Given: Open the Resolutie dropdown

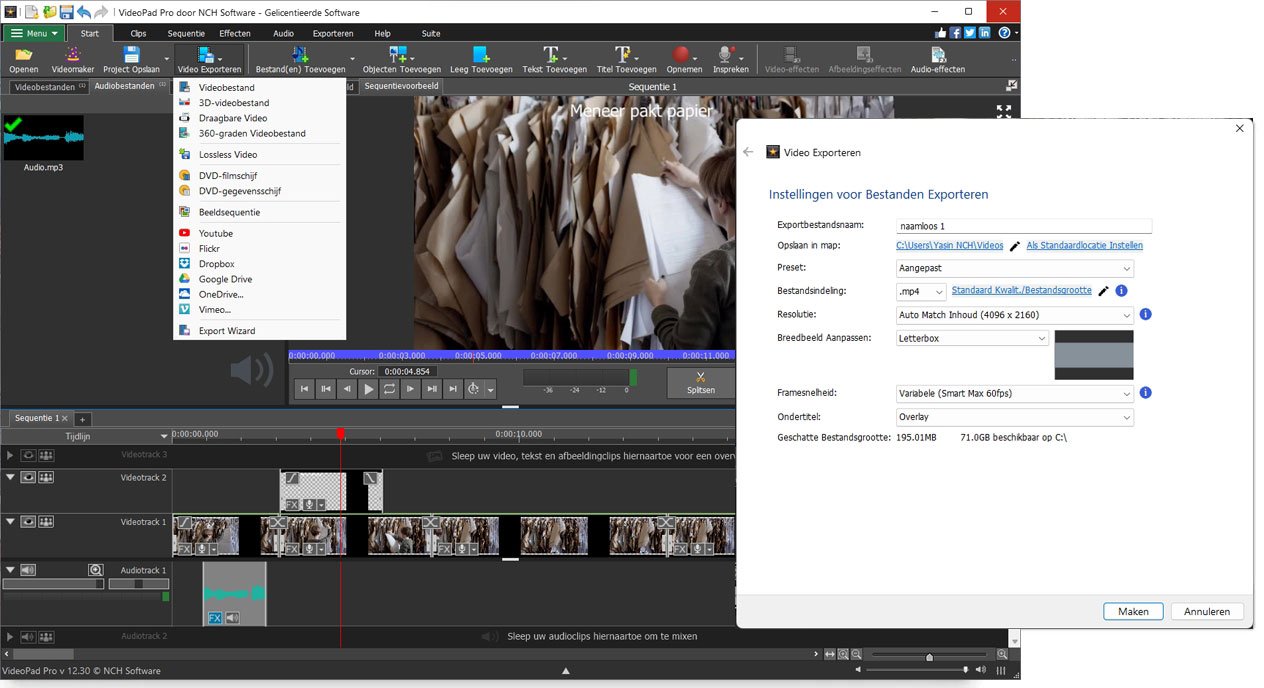Looking at the screenshot, I should point(1015,314).
